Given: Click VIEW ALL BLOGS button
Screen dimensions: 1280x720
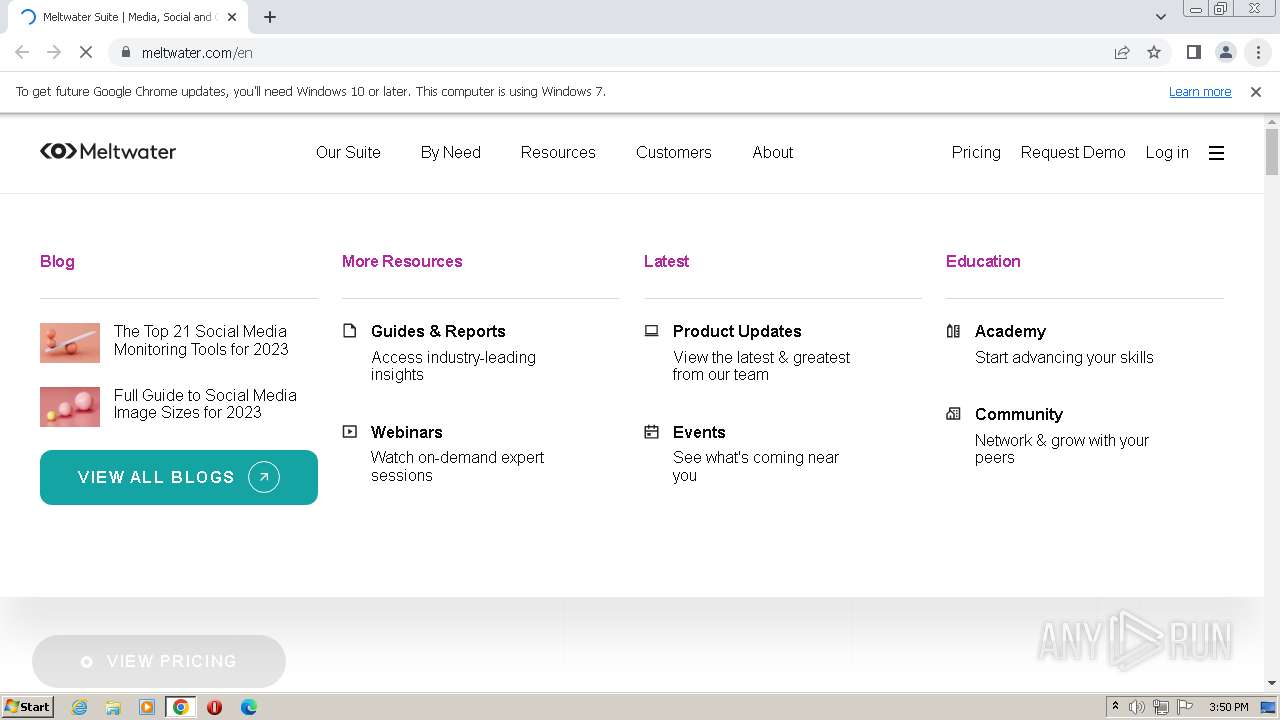Looking at the screenshot, I should 179,477.
